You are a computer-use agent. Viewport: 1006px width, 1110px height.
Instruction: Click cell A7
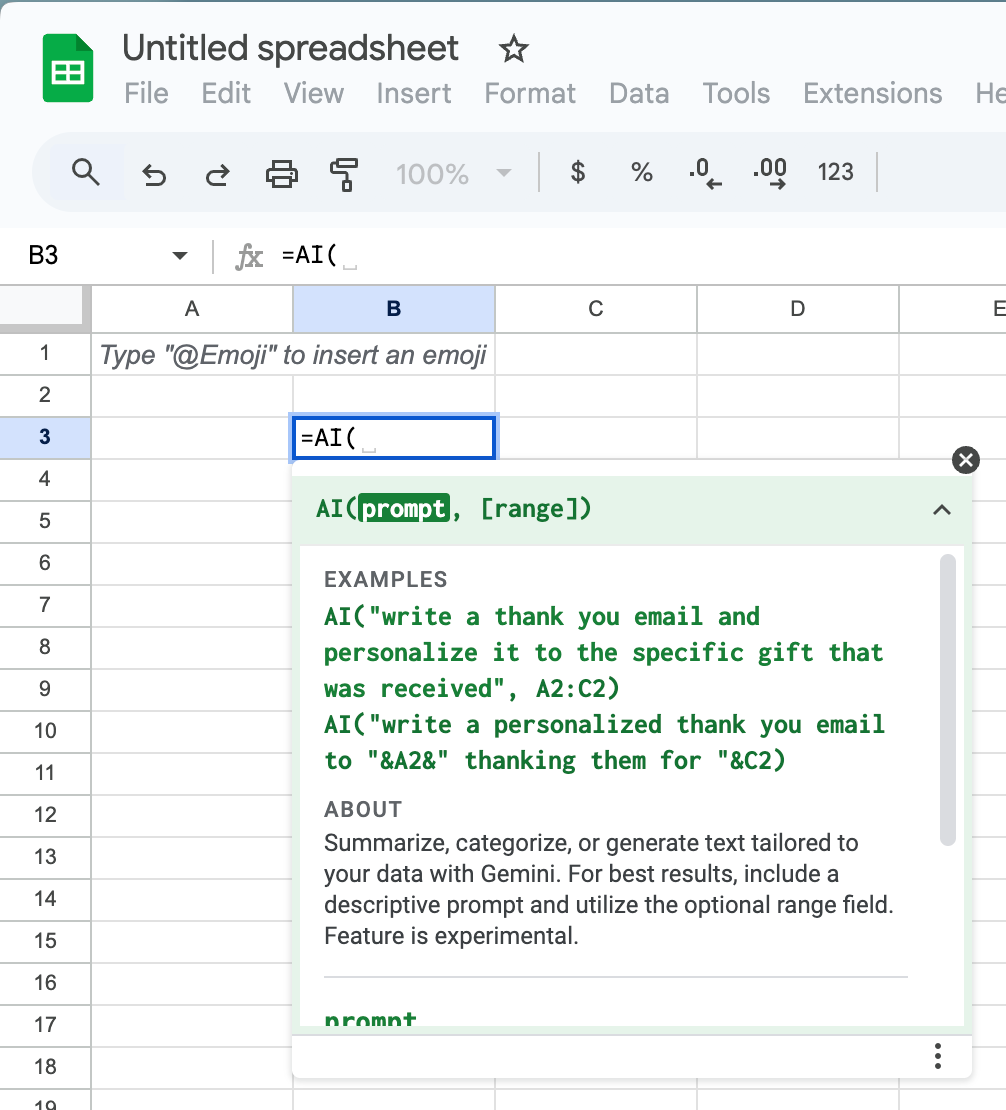(192, 605)
